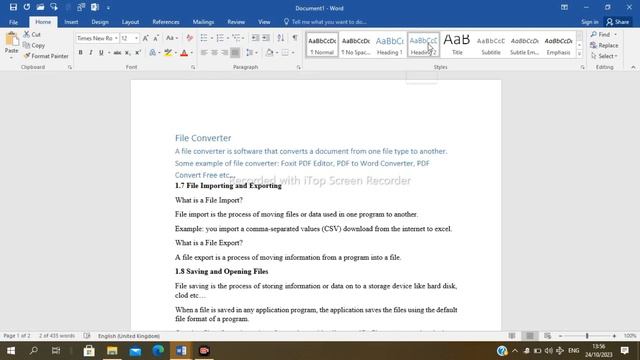Open Replace dialog
The height and width of the screenshot is (360, 640).
[x=604, y=45]
